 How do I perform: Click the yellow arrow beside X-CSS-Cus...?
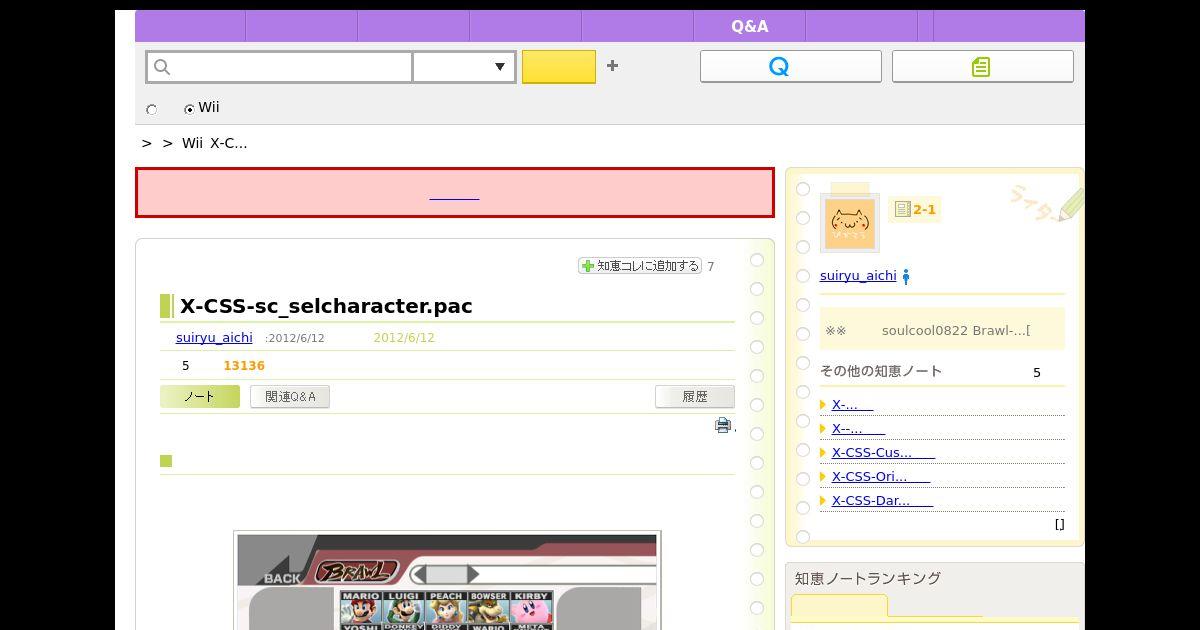[823, 453]
